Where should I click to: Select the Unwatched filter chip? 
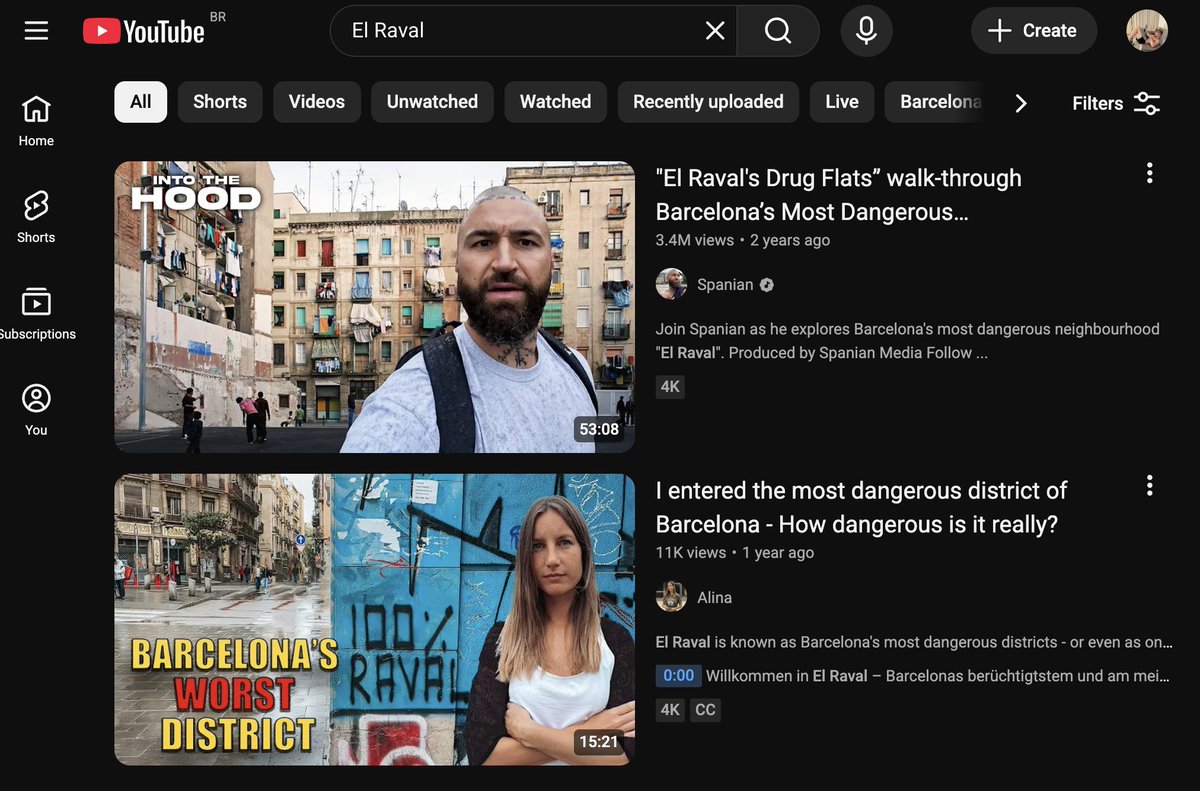click(x=432, y=102)
